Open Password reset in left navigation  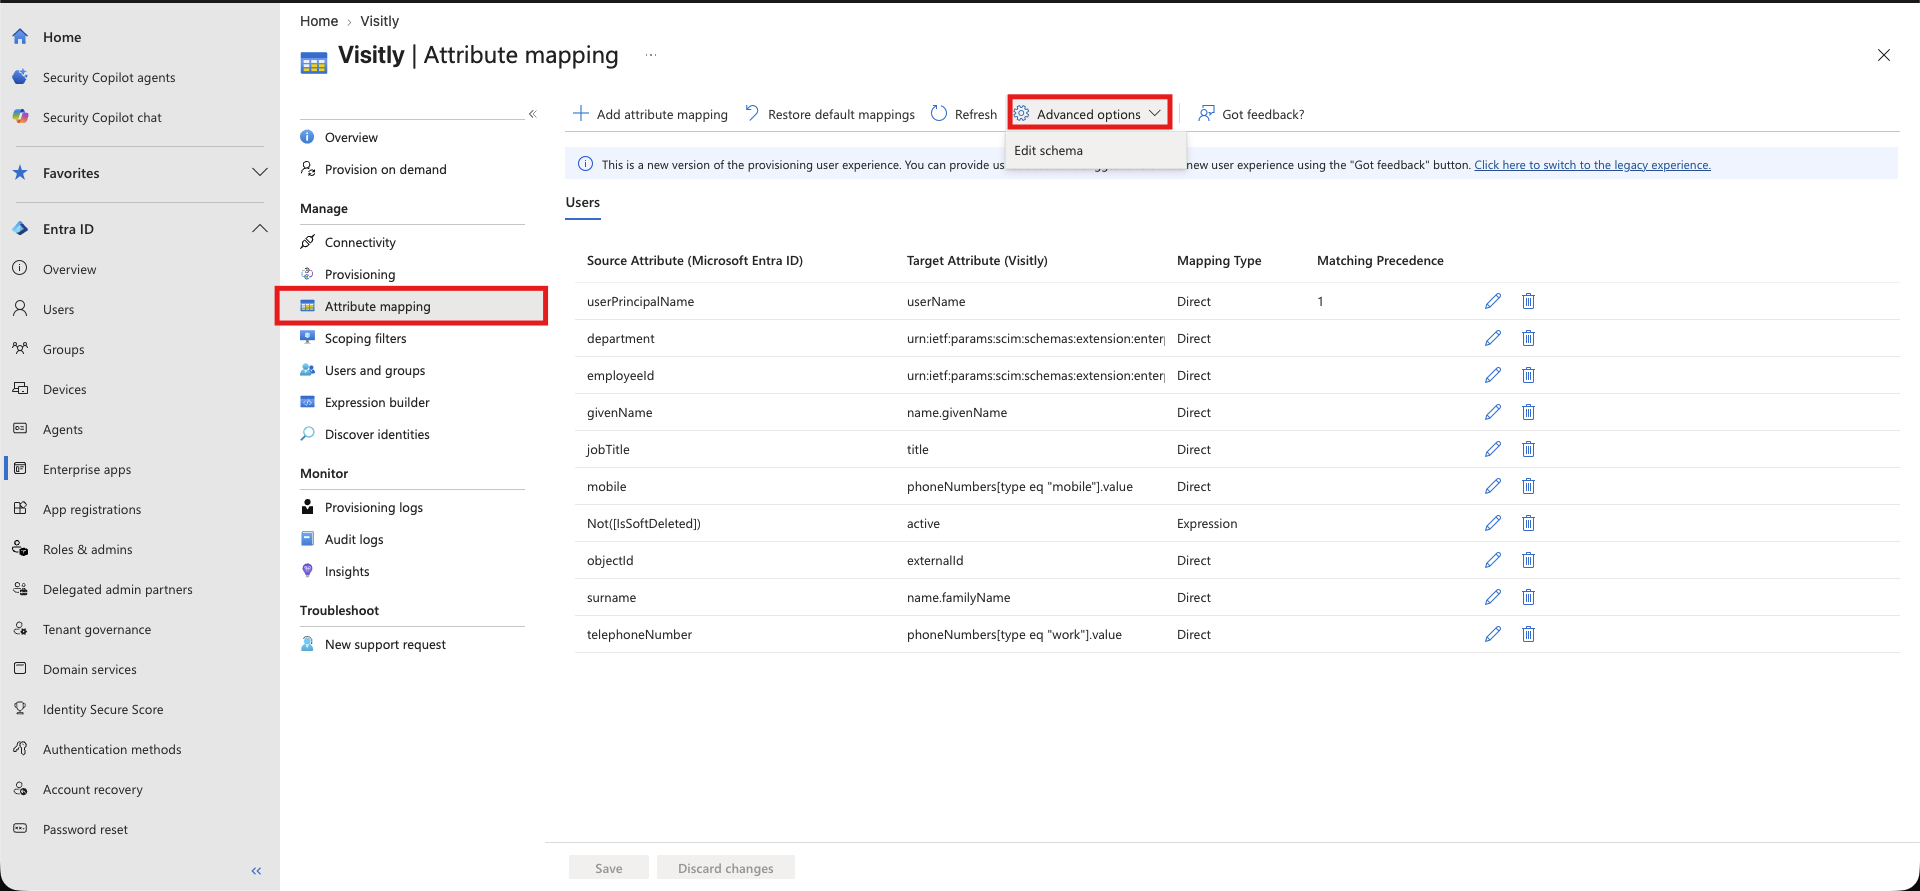[85, 829]
